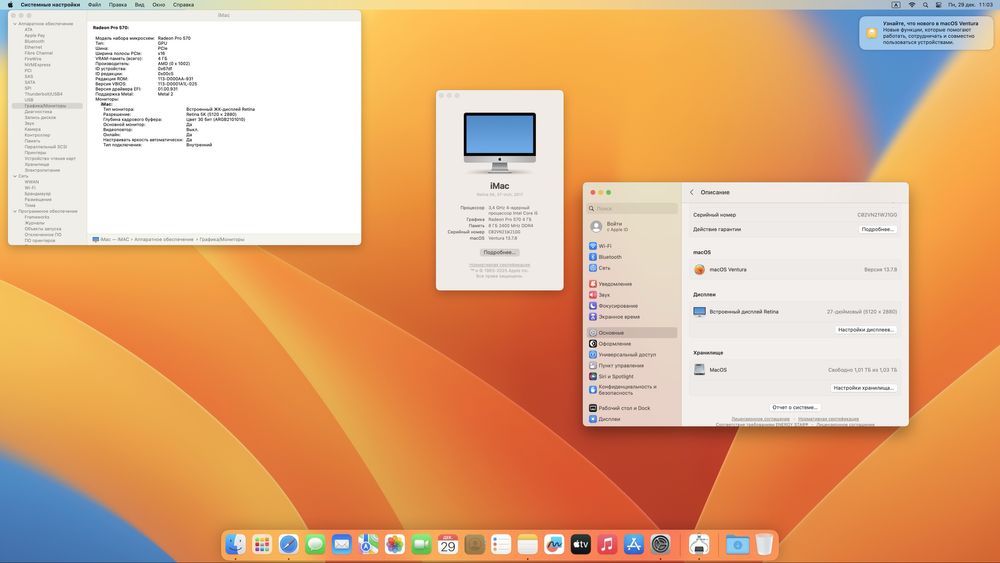This screenshot has width=1000, height=563.
Task: Open Reminders app in the Dock
Action: point(501,545)
